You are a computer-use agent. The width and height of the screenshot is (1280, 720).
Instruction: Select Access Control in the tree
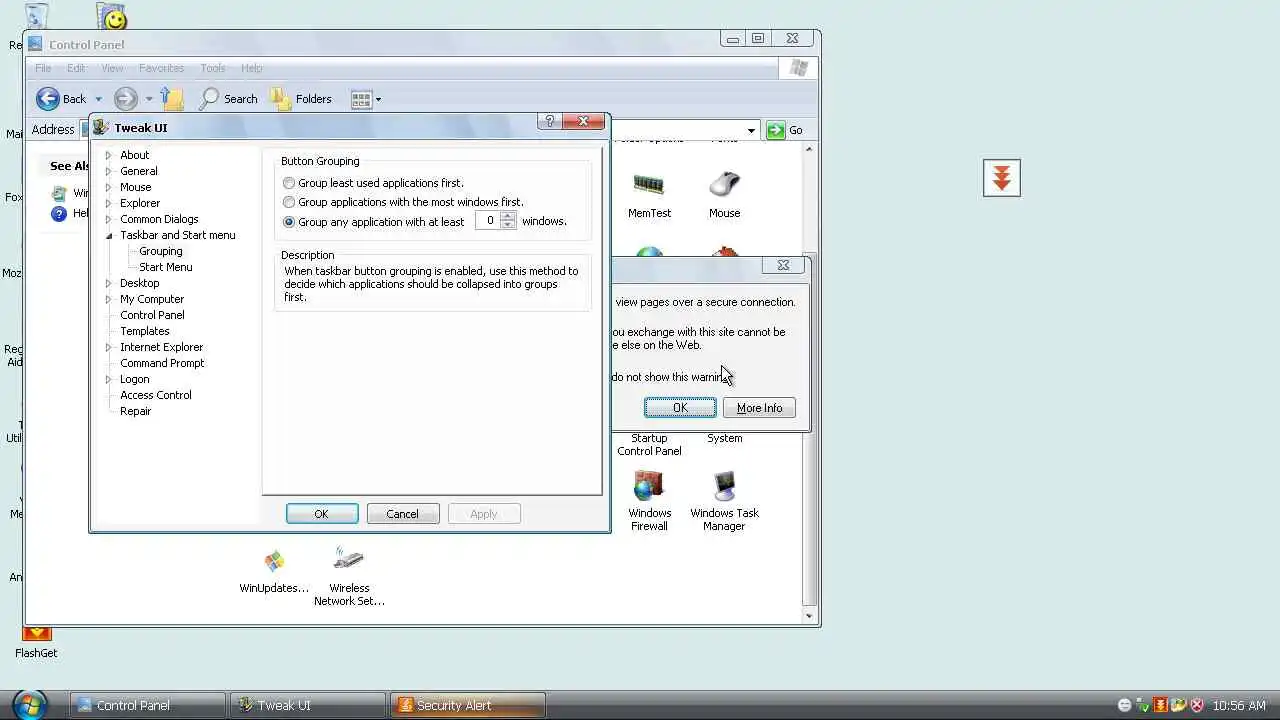point(156,395)
